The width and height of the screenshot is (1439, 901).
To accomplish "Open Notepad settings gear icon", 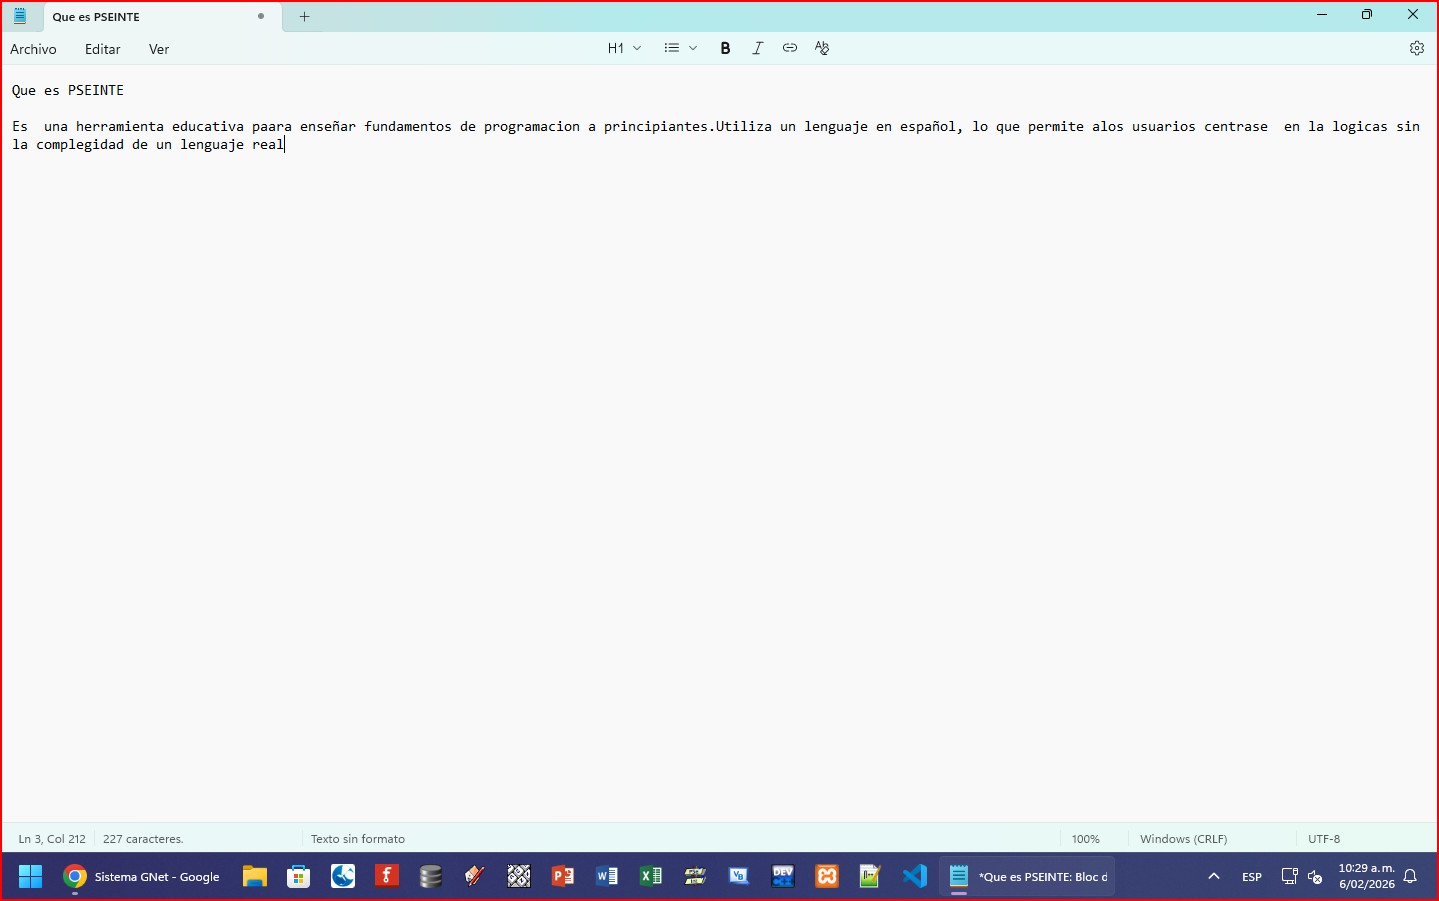I will pyautogui.click(x=1416, y=48).
